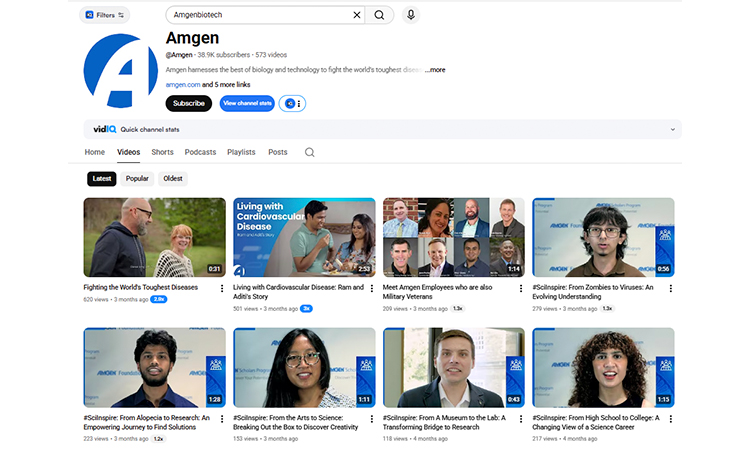Click the microphone voice search icon

coord(410,15)
